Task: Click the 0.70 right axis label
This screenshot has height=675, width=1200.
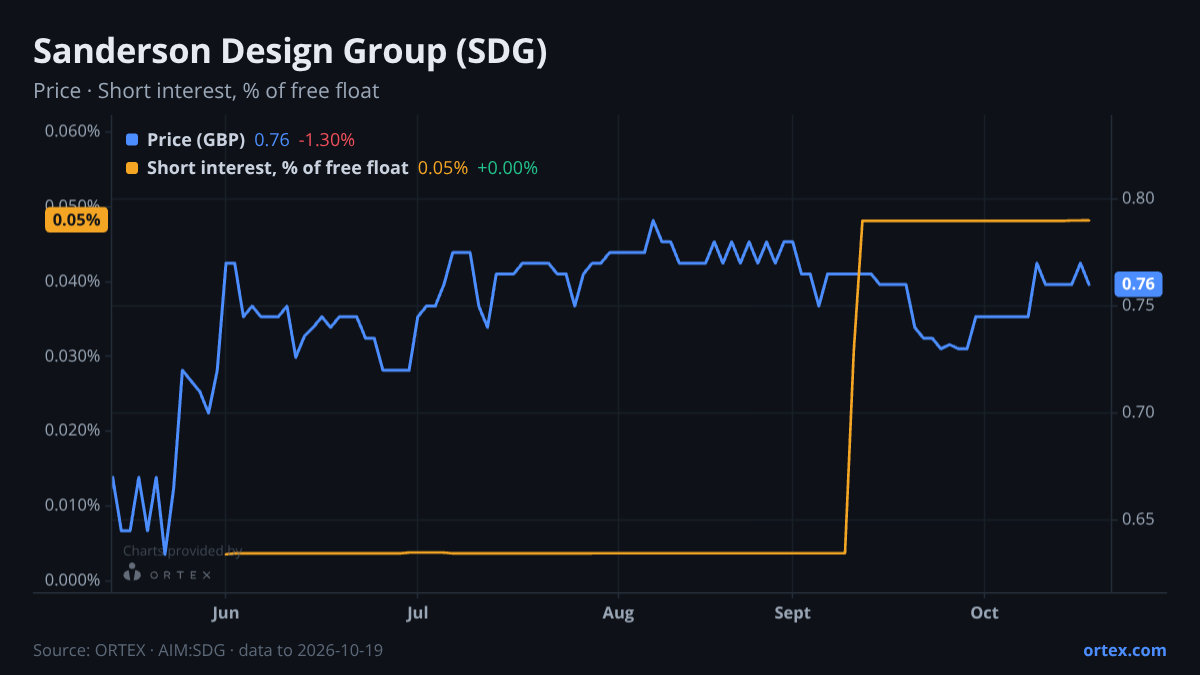Action: [x=1138, y=412]
